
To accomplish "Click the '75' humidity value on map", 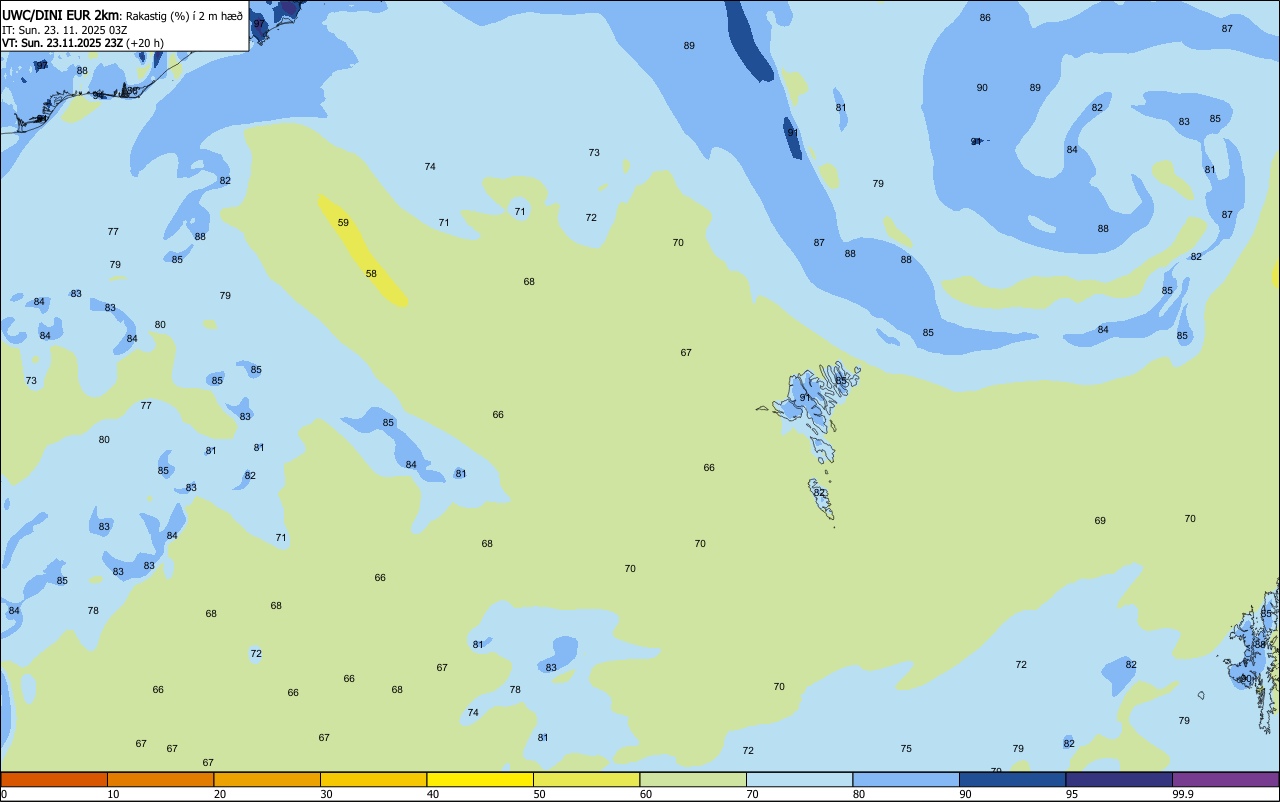I will [x=906, y=749].
